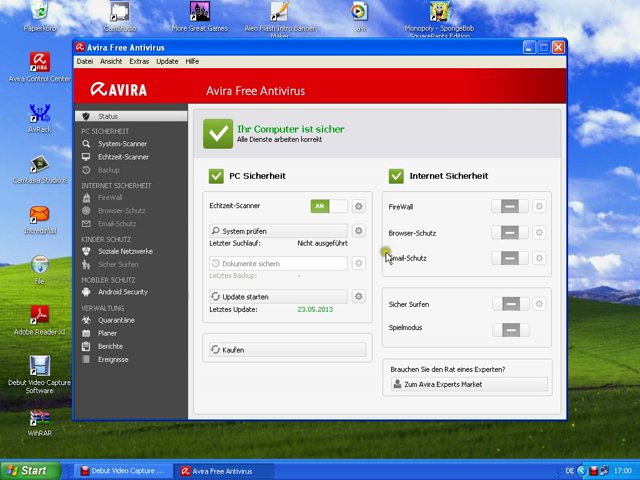Click the Browser-Schutz settings gear icon

tap(539, 232)
